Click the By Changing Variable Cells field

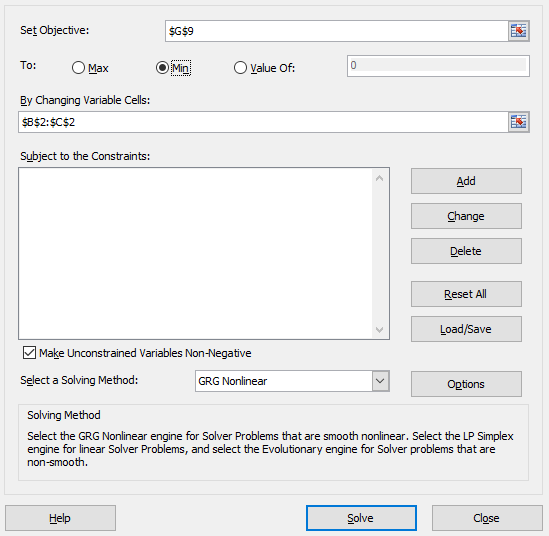pyautogui.click(x=263, y=122)
